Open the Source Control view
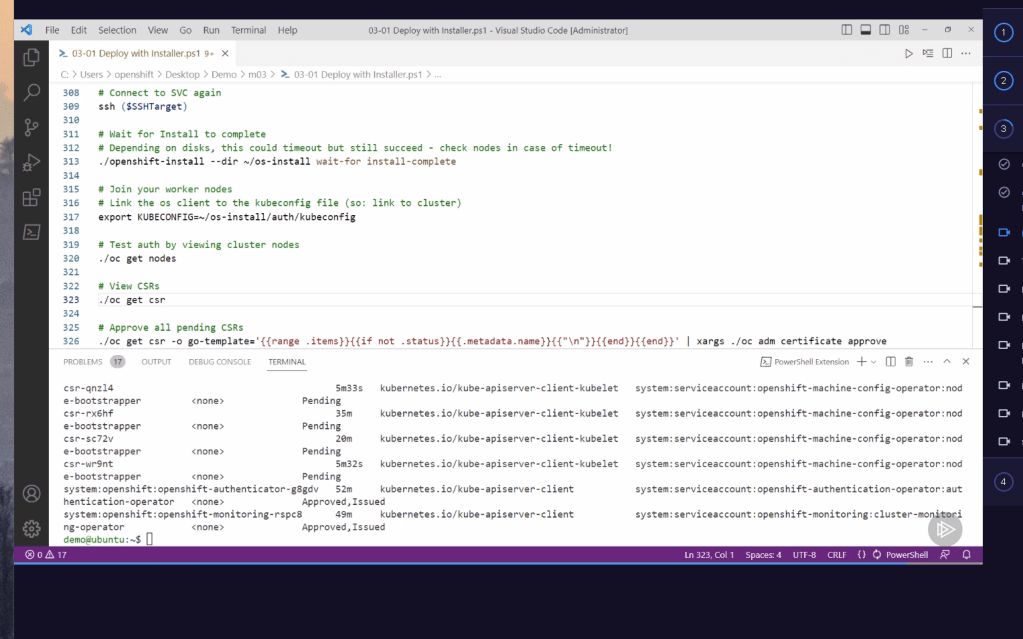1023x639 pixels. pos(31,127)
